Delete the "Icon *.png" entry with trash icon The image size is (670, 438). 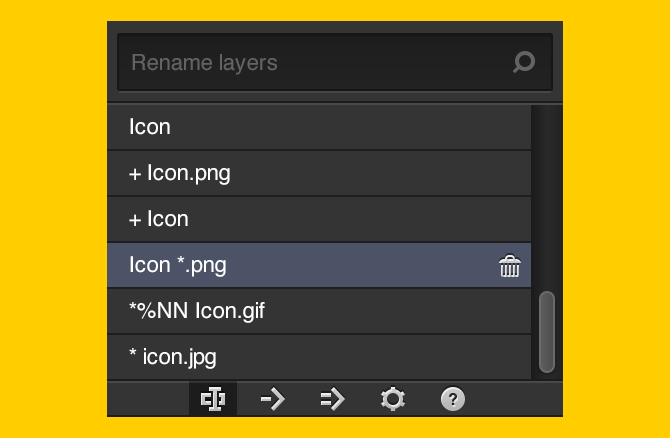tap(510, 266)
